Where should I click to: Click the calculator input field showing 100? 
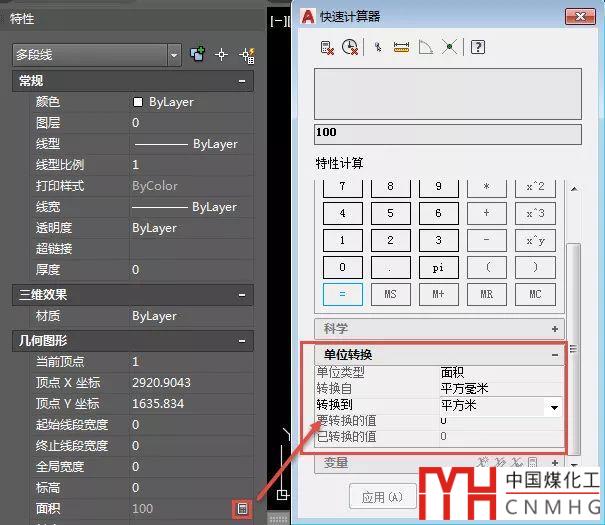click(447, 132)
